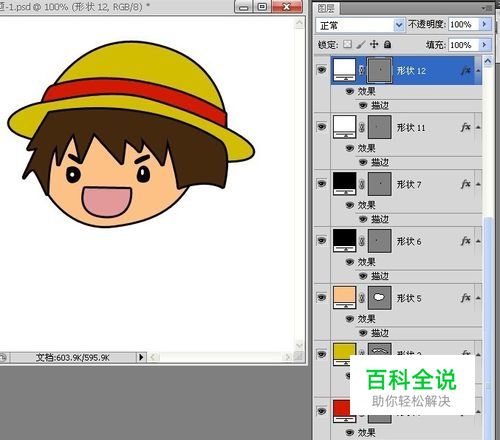
Task: Click the link chain icon on 形状 6
Action: coord(362,241)
